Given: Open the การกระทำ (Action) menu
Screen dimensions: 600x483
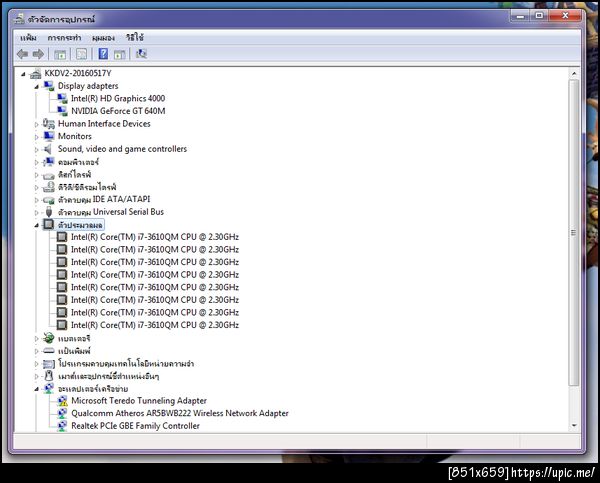Looking at the screenshot, I should 64,38.
